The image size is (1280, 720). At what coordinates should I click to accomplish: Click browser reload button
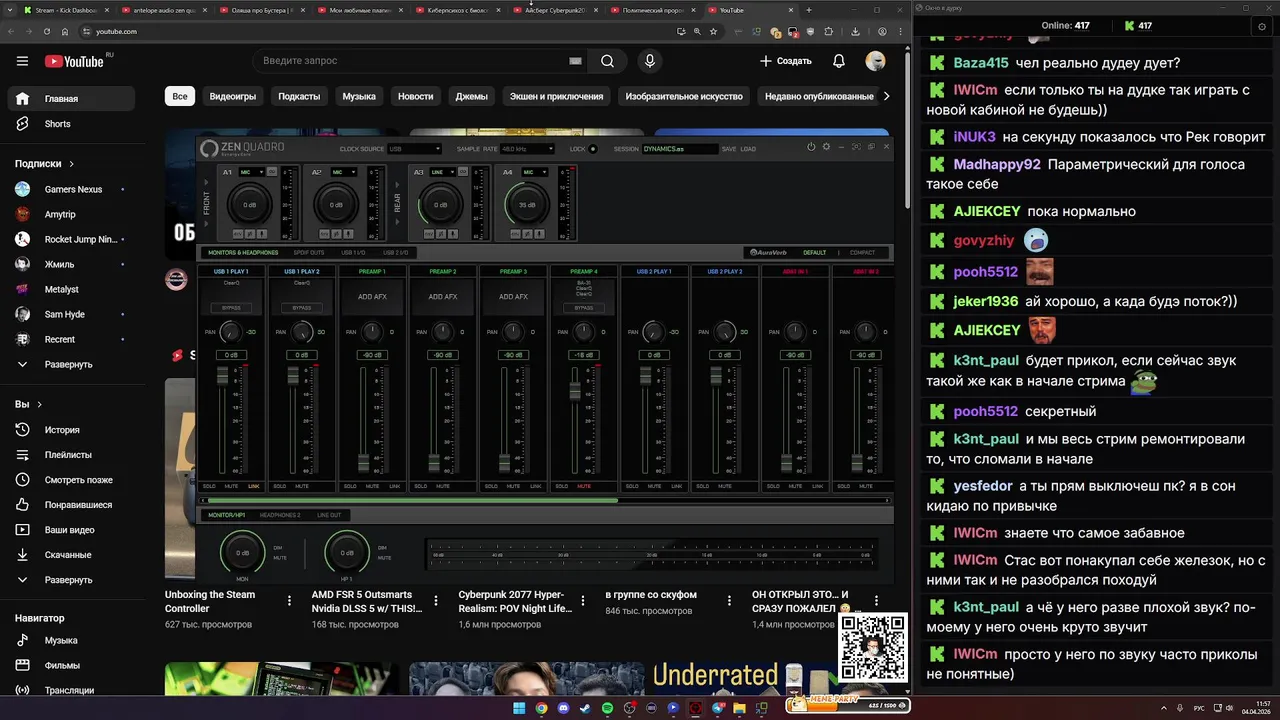(x=47, y=32)
